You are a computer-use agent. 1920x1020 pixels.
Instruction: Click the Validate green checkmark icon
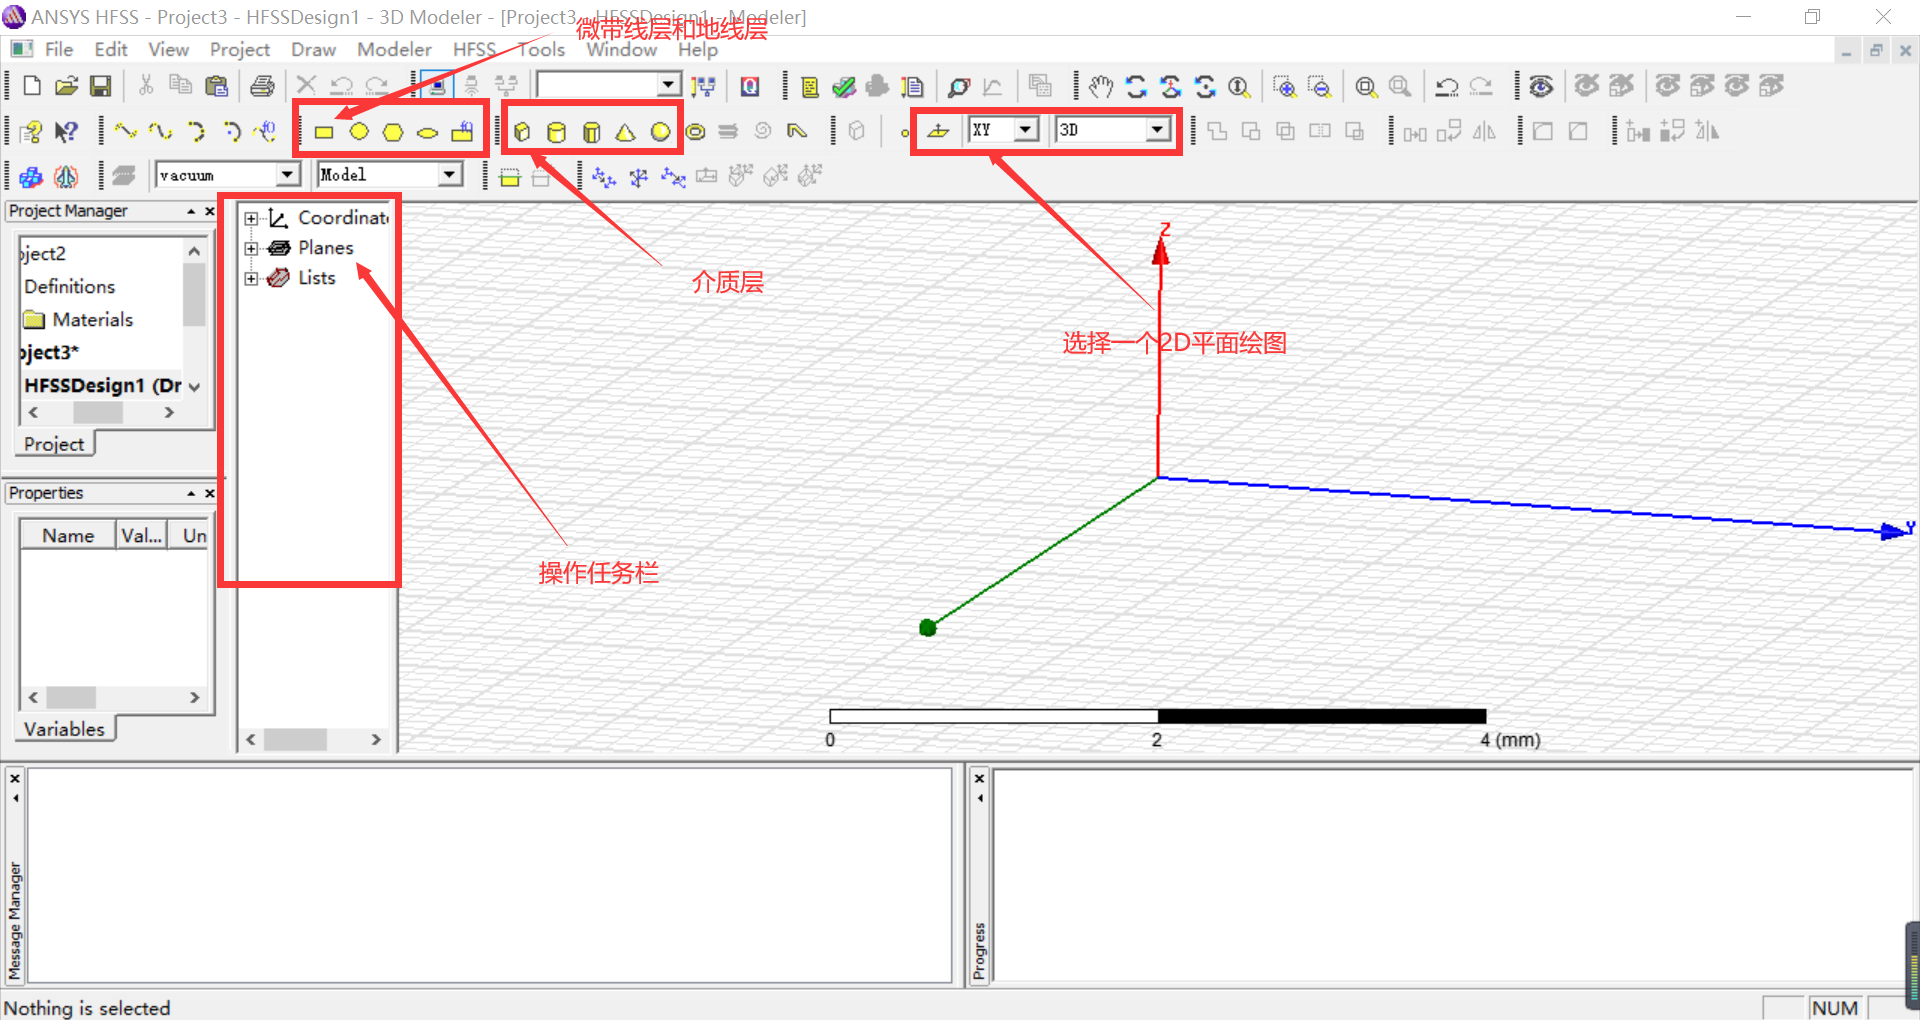click(844, 87)
